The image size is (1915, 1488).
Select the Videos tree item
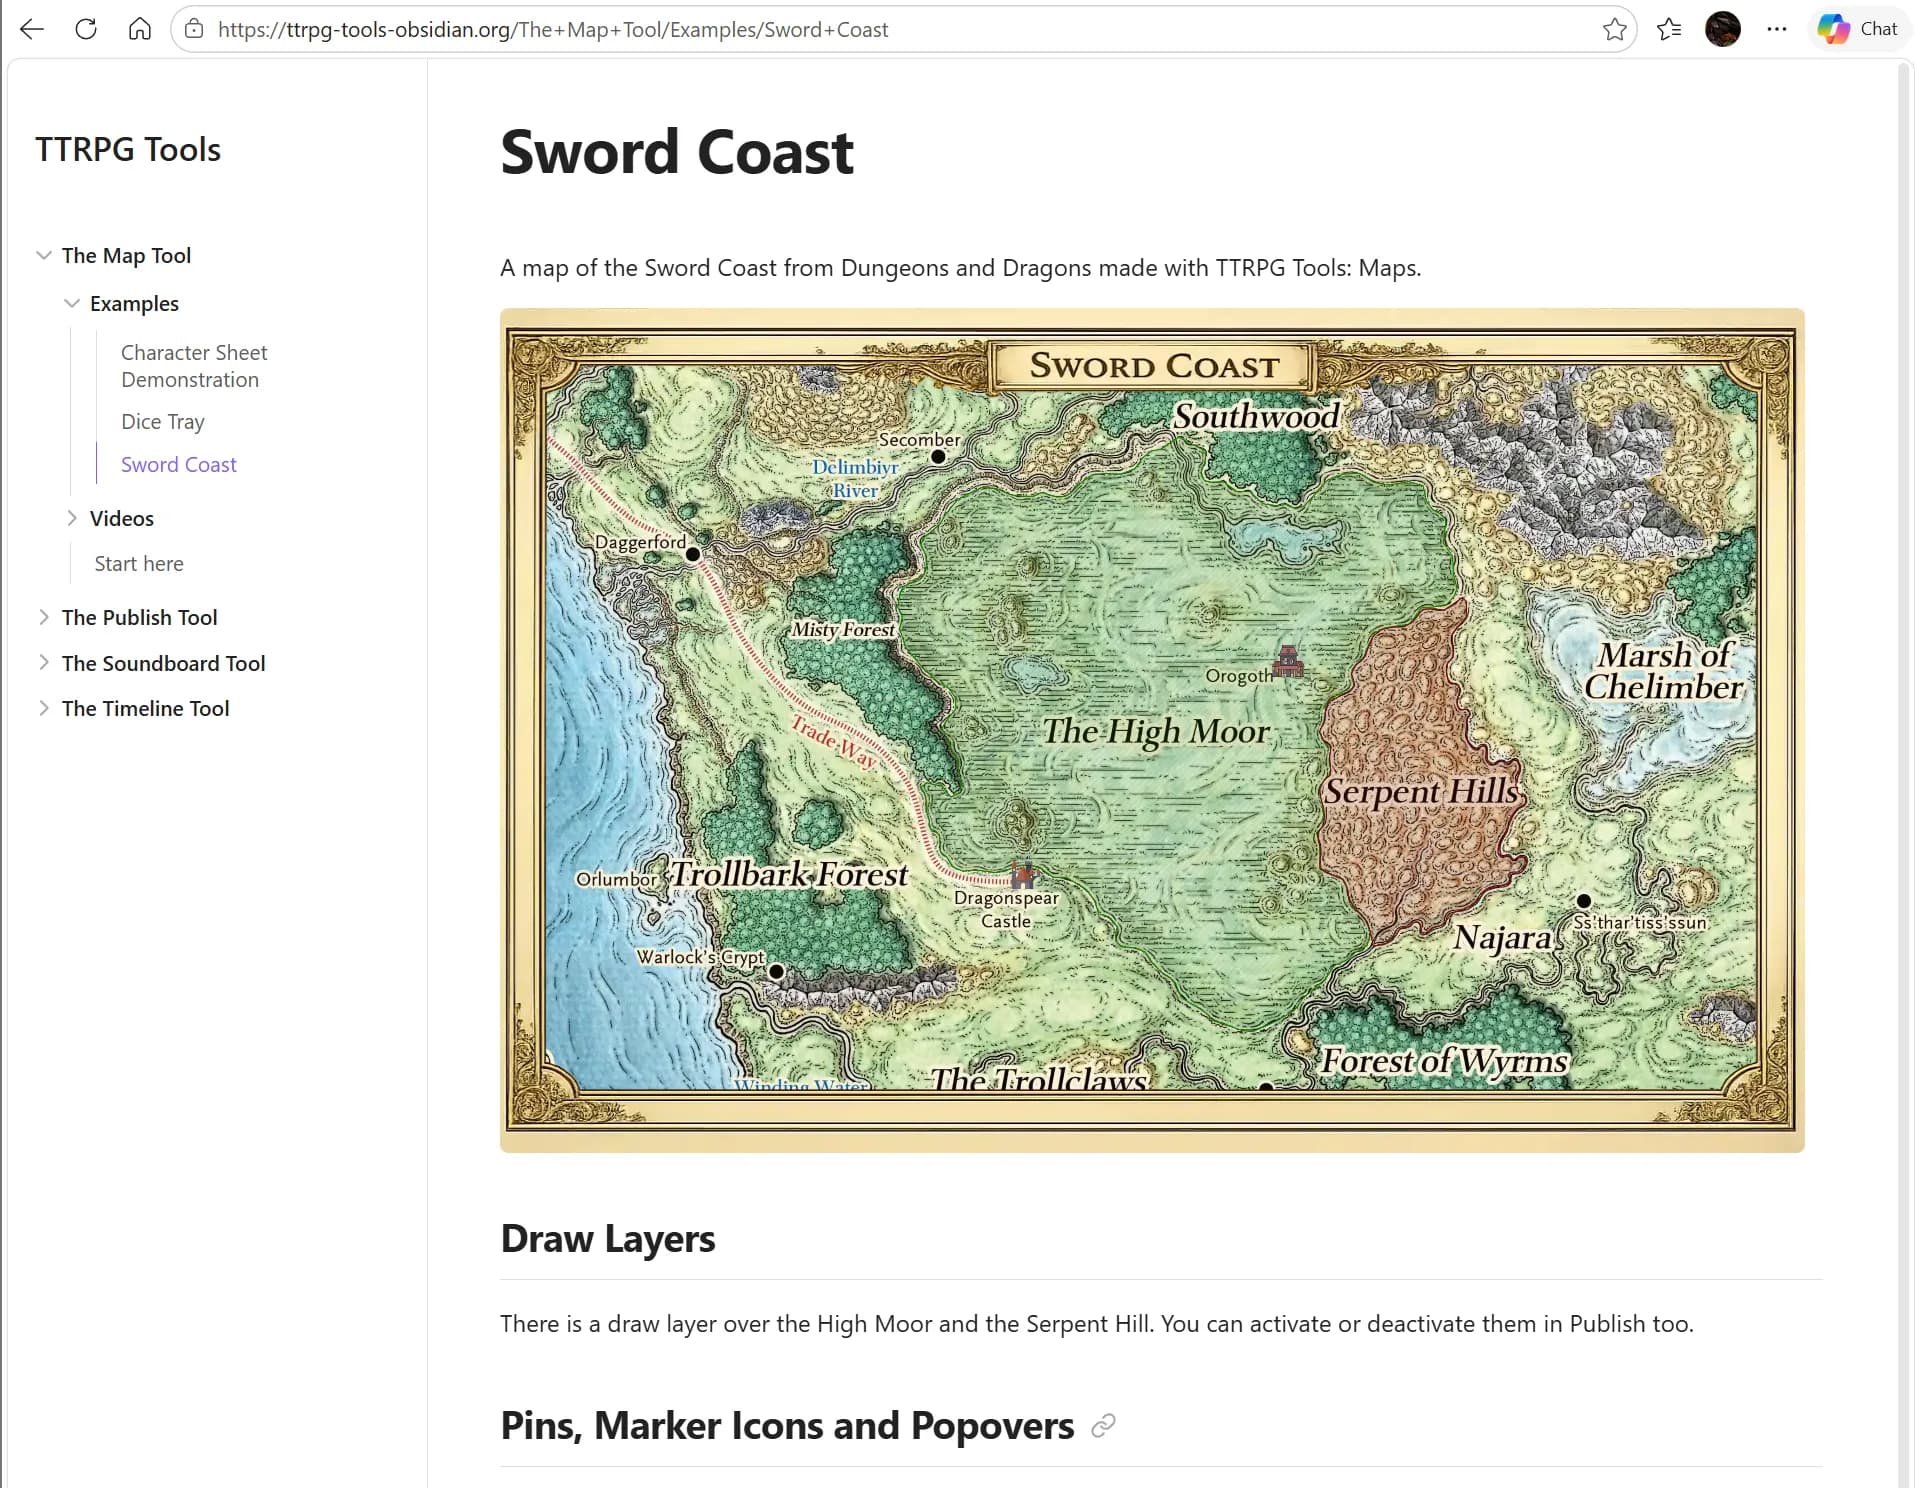[x=121, y=519]
